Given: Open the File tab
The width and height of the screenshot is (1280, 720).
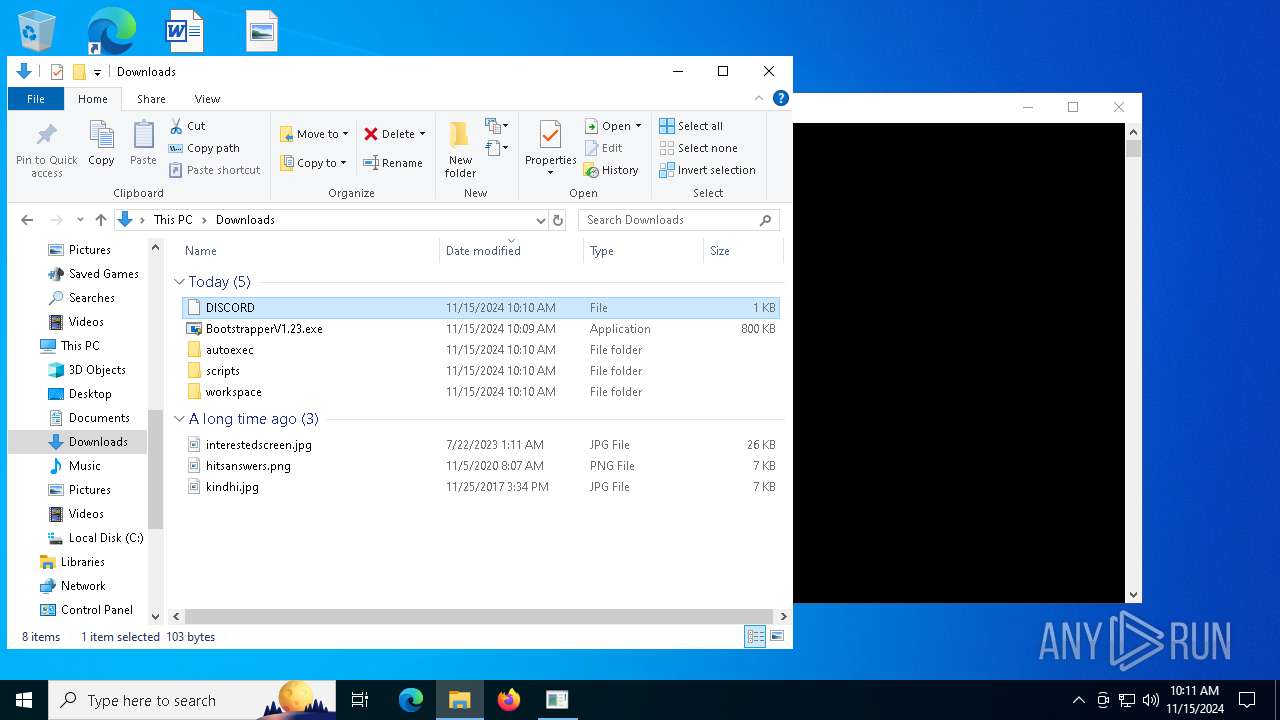Looking at the screenshot, I should (x=36, y=99).
